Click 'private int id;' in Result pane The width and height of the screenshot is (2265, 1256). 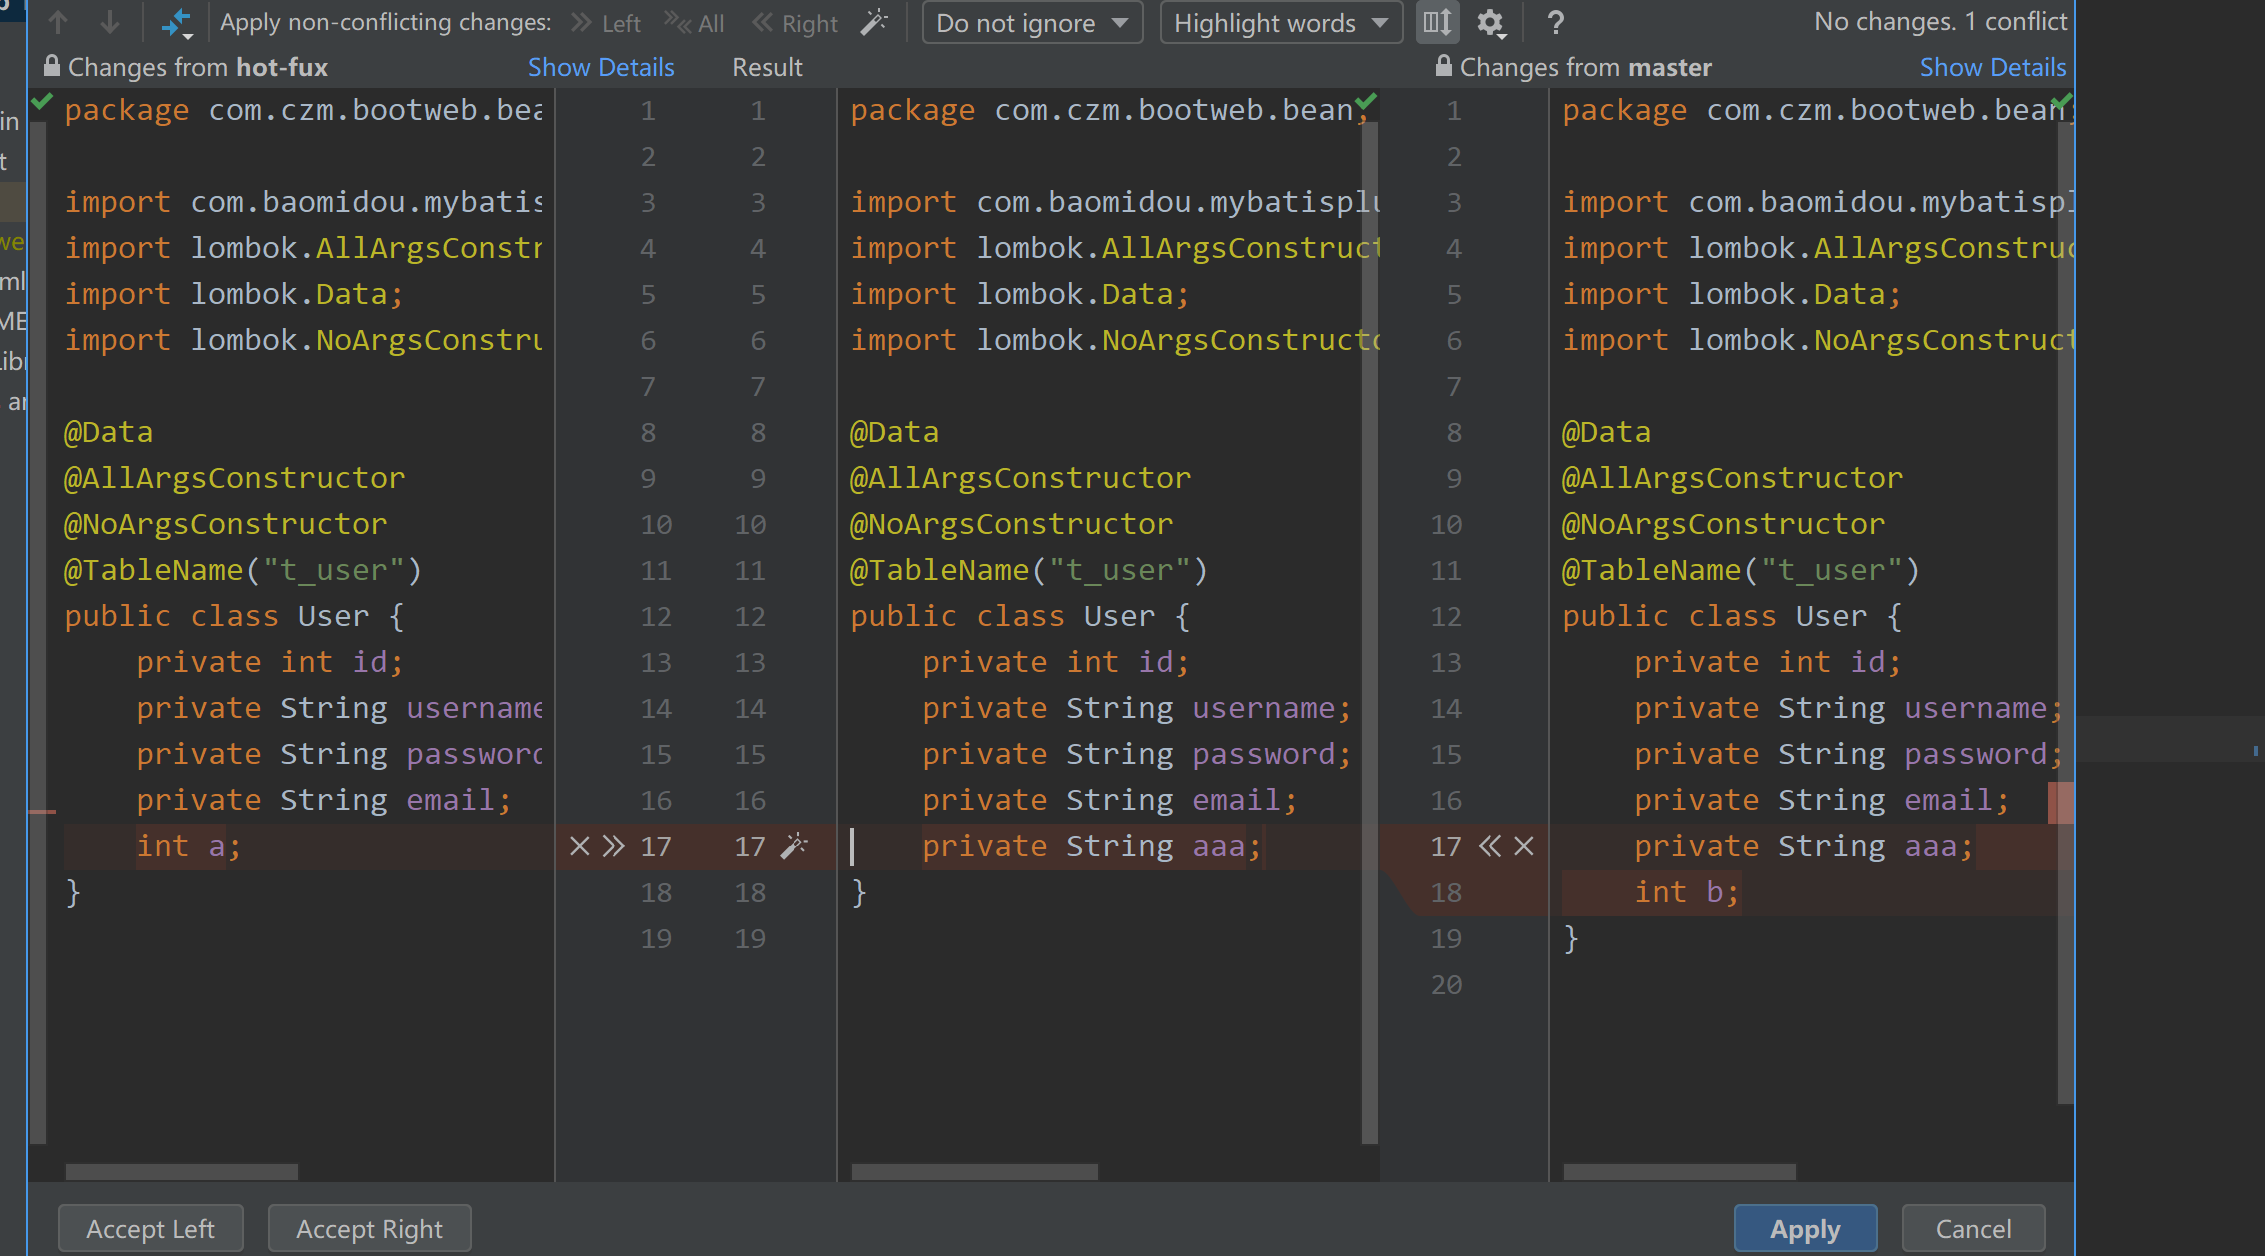click(1056, 662)
